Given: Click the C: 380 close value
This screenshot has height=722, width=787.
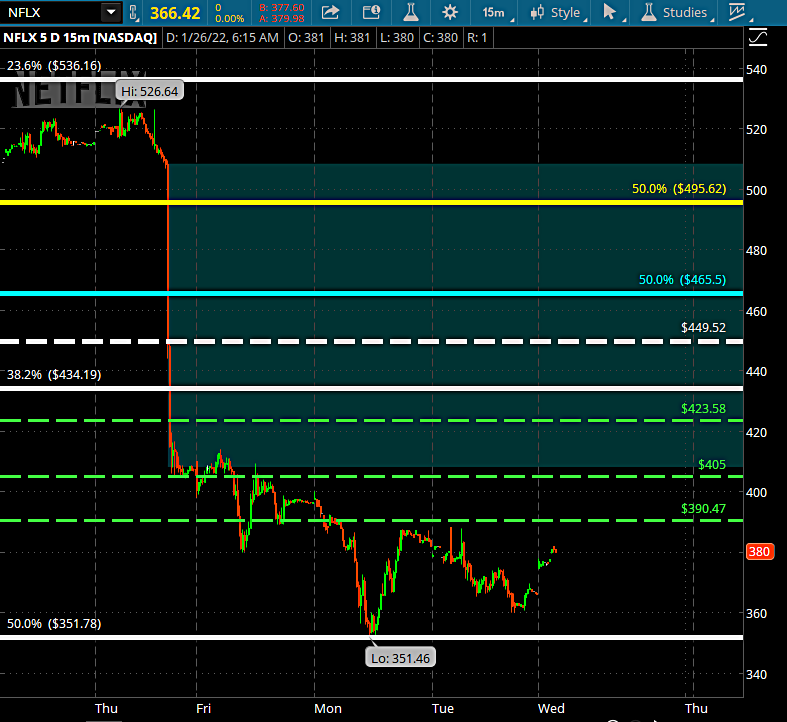Looking at the screenshot, I should point(440,38).
